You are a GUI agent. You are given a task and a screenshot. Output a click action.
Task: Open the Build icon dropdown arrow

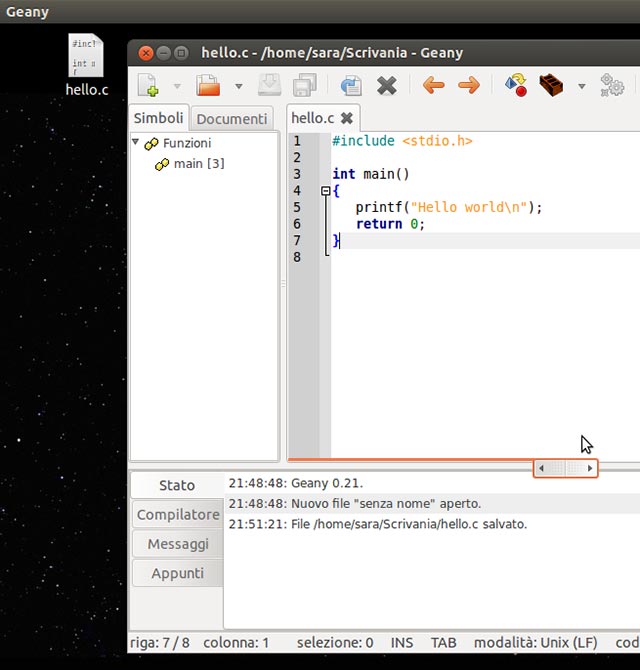581,87
